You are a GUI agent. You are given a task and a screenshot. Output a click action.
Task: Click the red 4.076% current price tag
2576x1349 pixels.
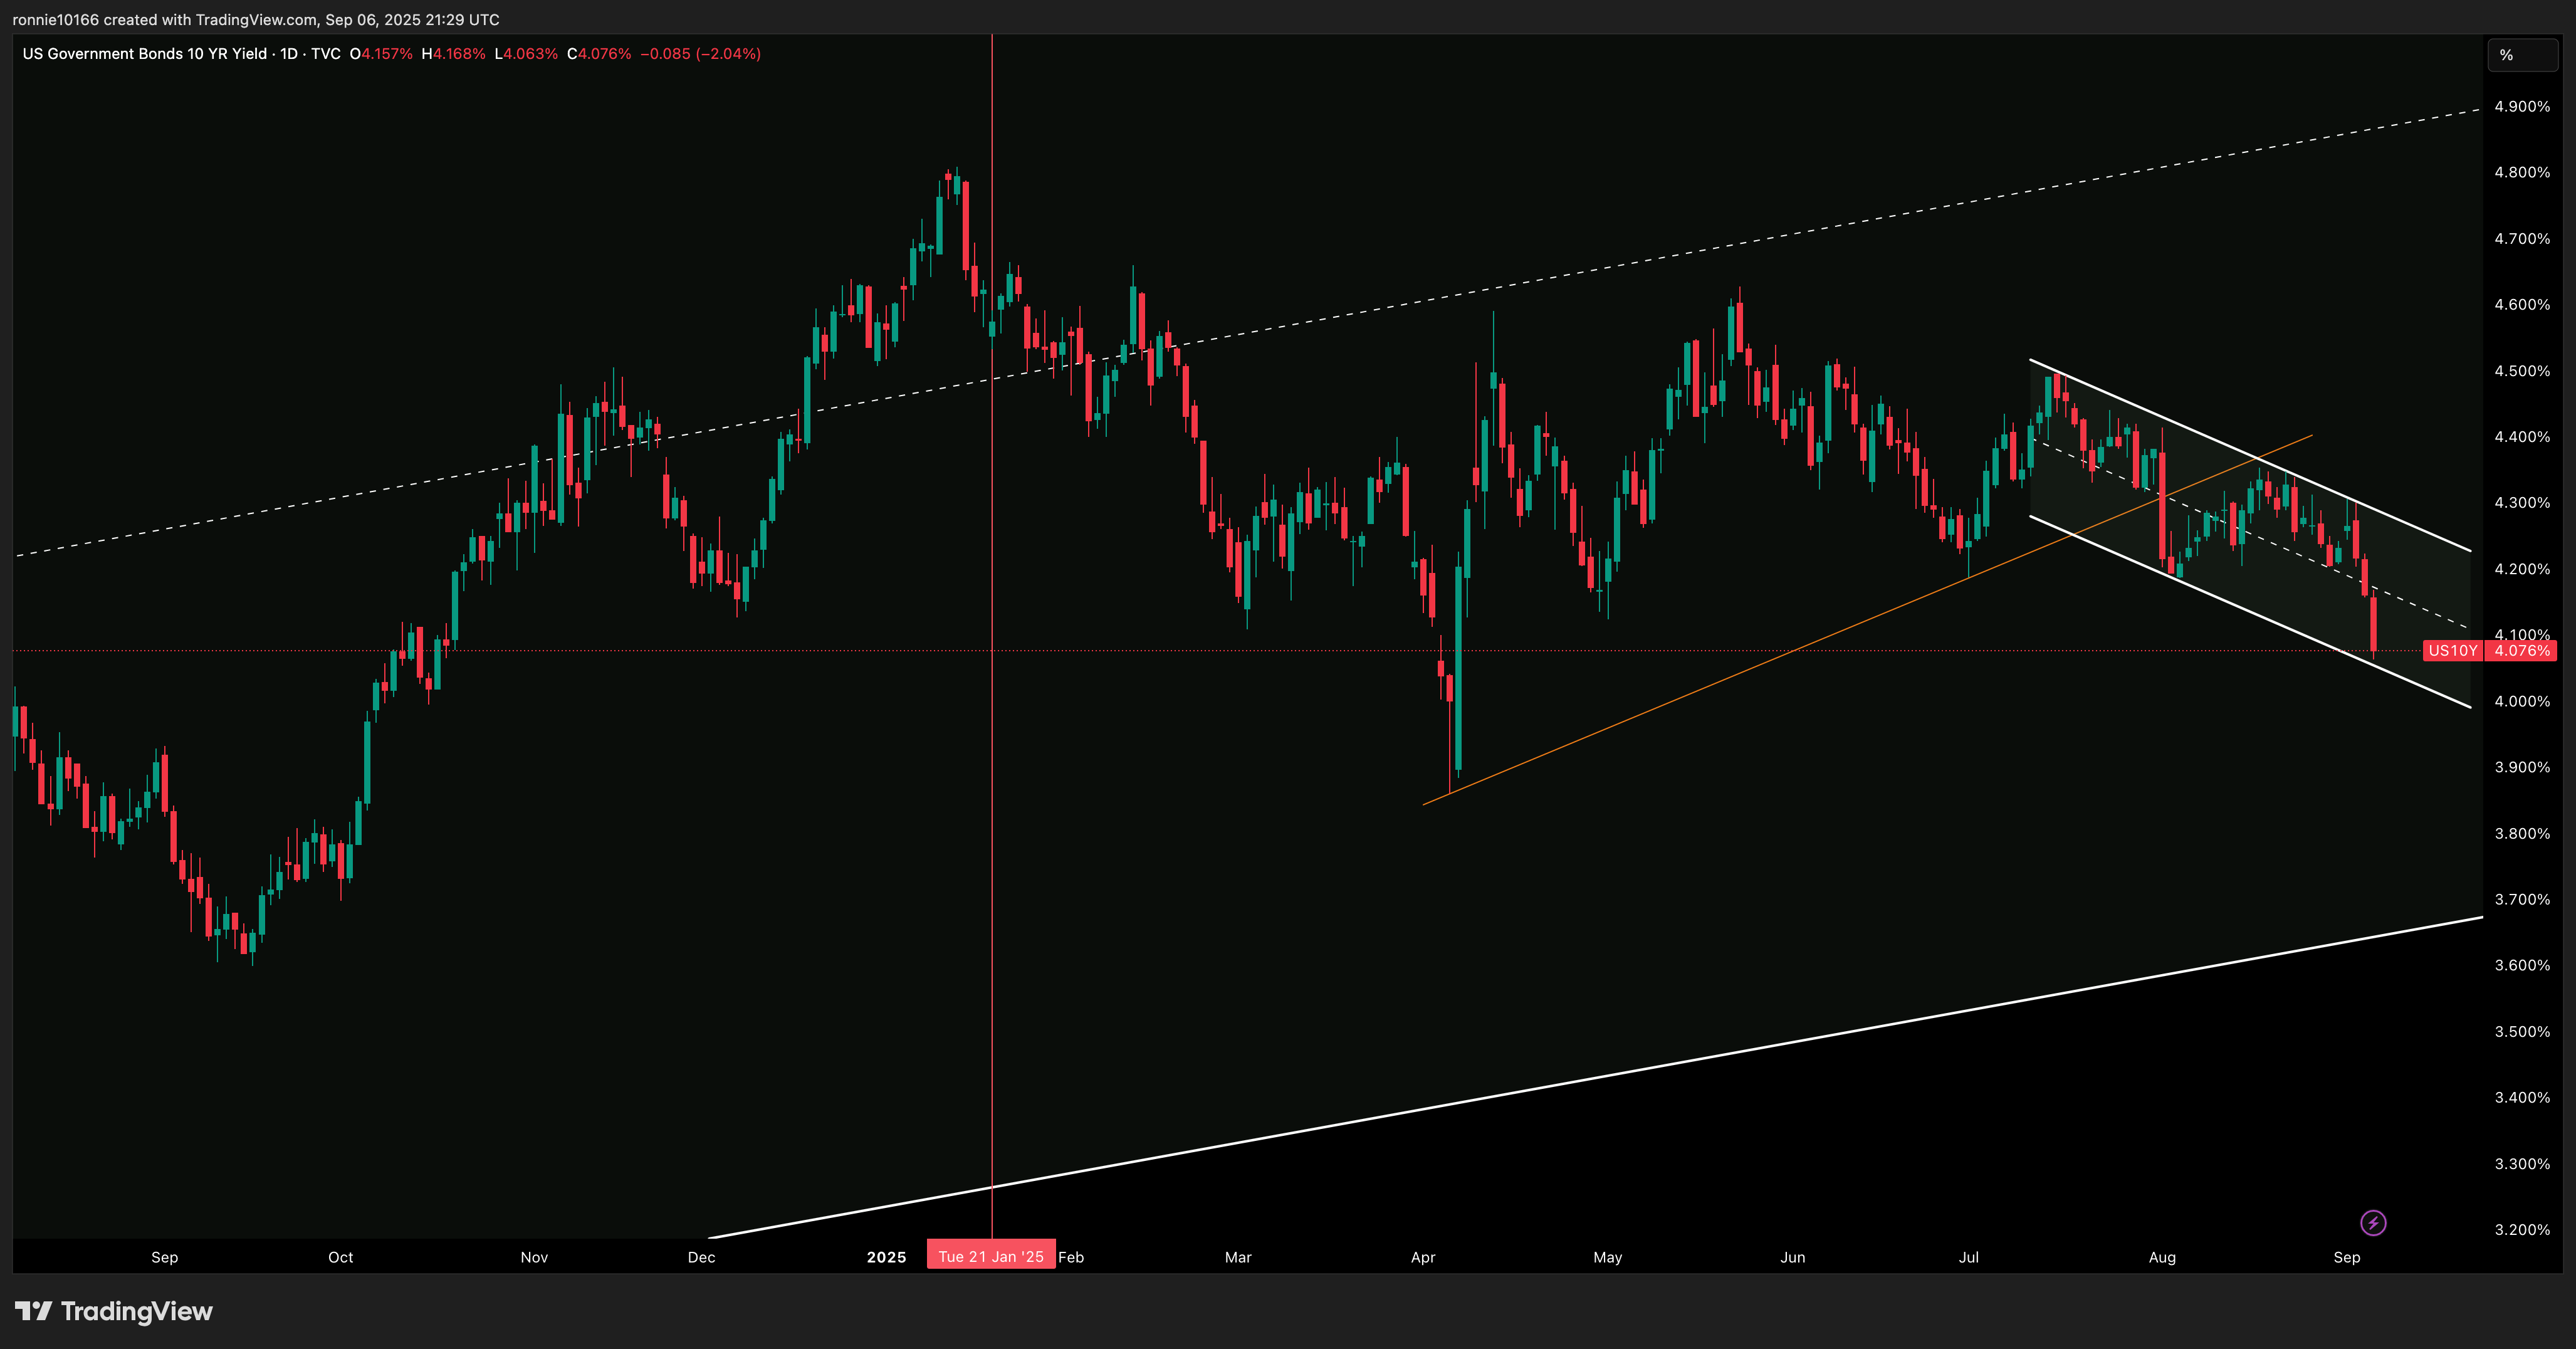[2521, 651]
